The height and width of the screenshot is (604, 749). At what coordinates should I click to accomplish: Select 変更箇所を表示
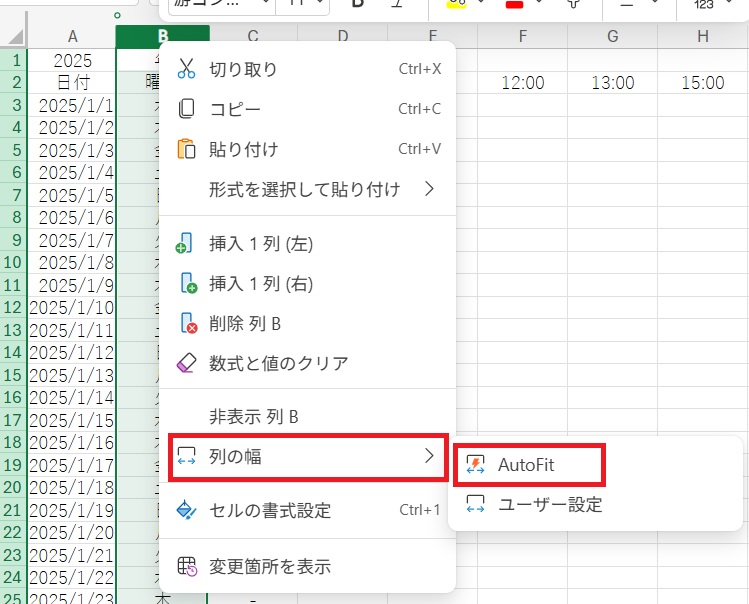click(307, 567)
